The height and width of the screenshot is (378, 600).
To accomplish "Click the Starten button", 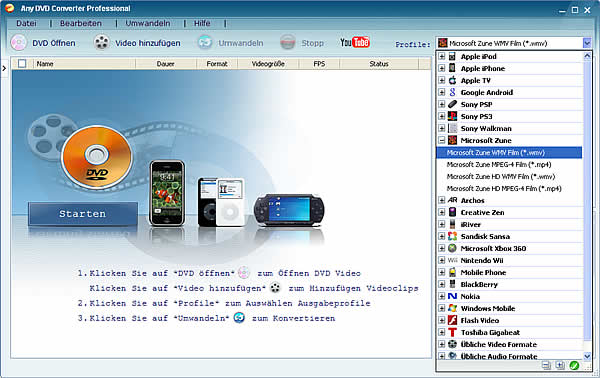I will tap(83, 213).
